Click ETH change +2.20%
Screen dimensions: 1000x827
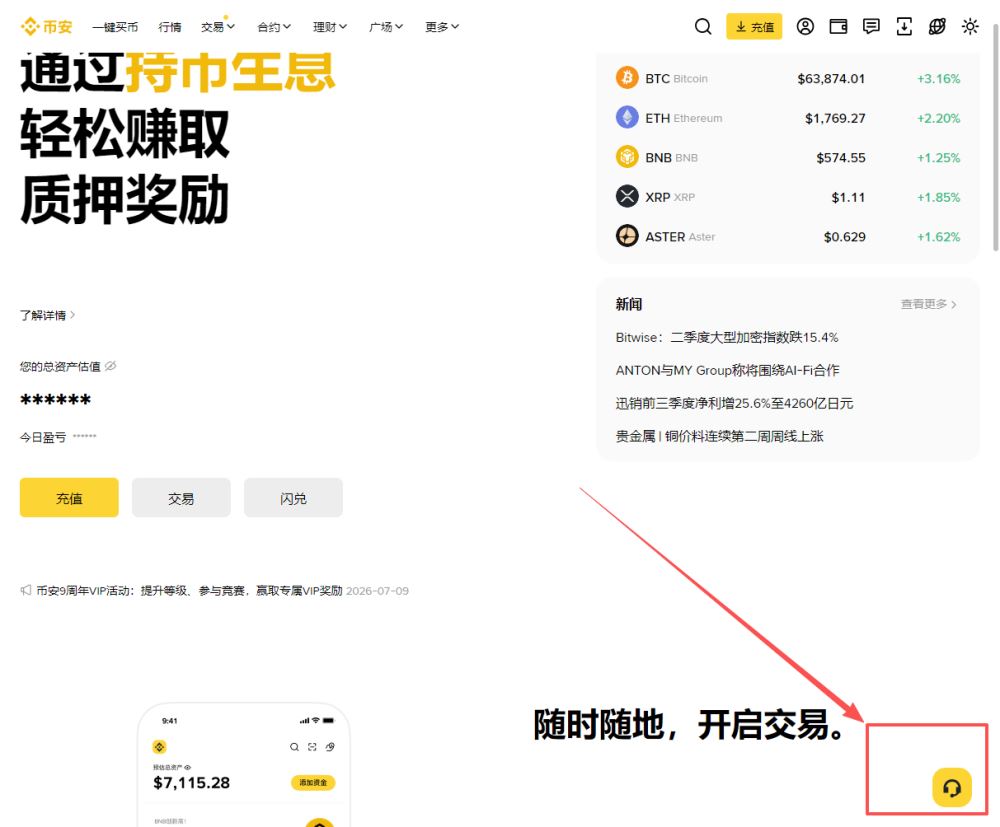click(x=938, y=118)
